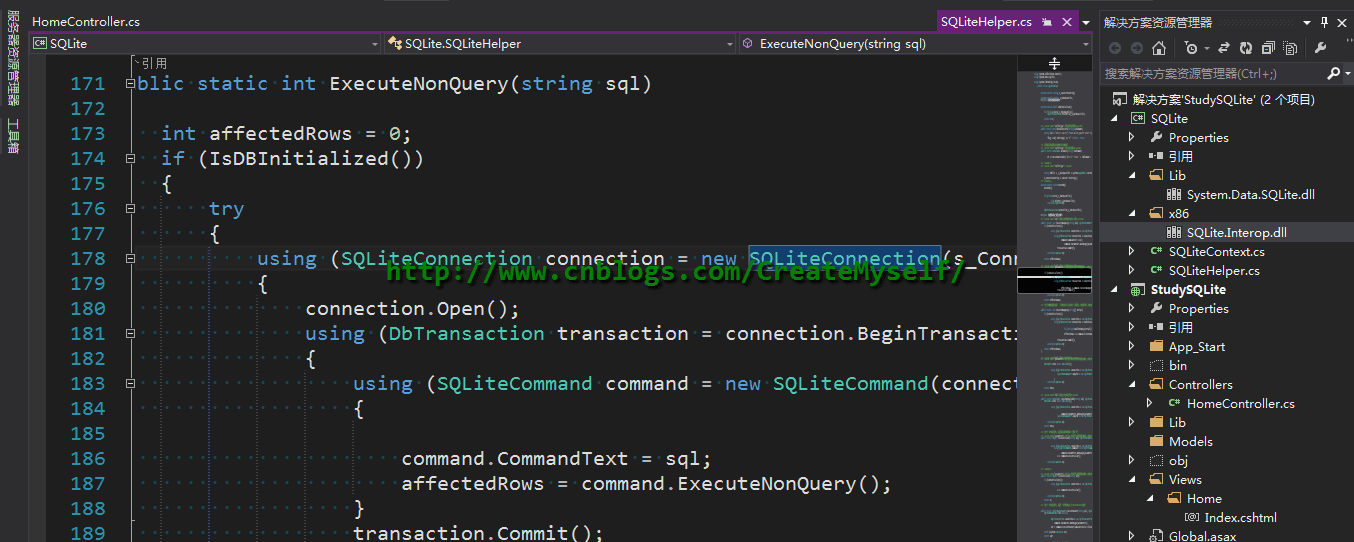Open the tab overflow dropdown arrow

tap(1086, 22)
